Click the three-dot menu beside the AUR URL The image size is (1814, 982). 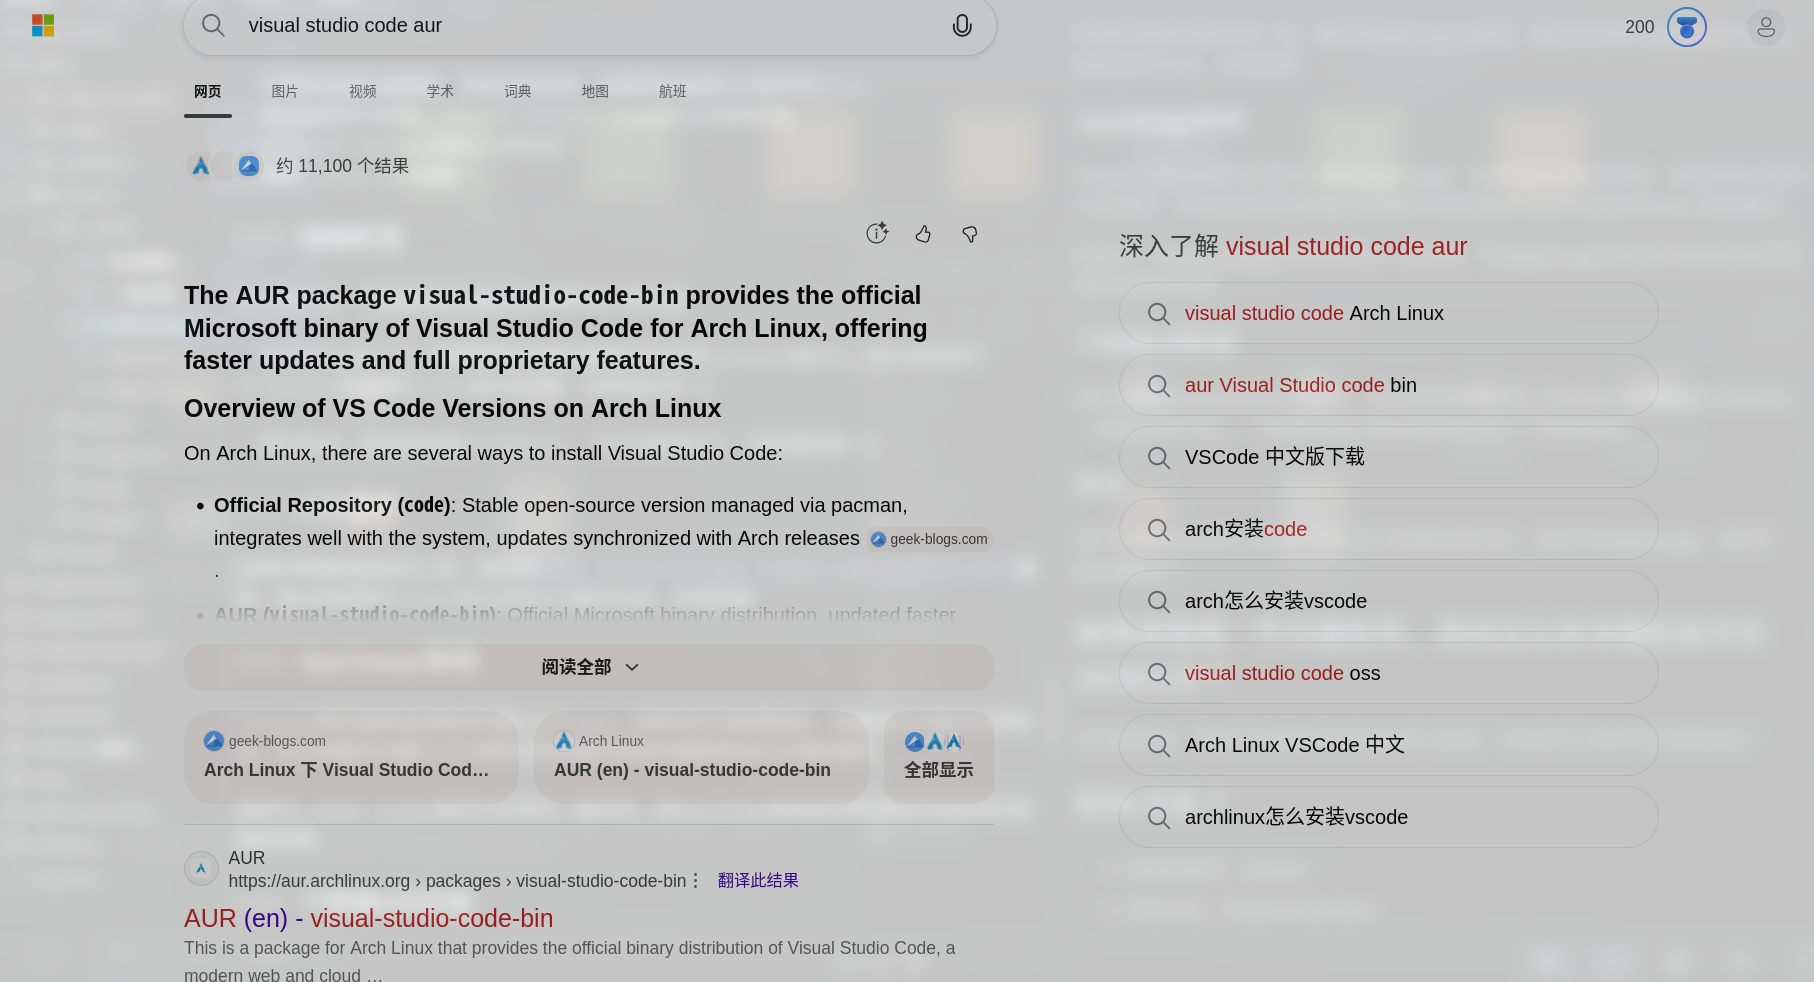click(696, 880)
